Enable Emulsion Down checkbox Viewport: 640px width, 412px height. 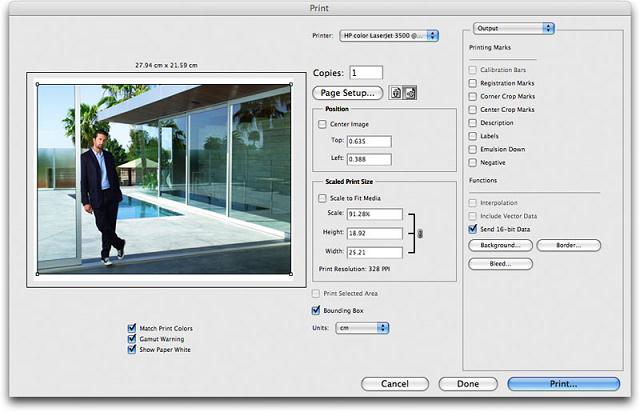coord(473,149)
